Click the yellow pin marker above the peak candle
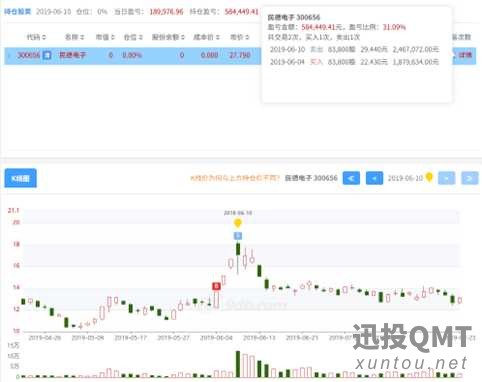The width and height of the screenshot is (482, 382). pos(238,223)
